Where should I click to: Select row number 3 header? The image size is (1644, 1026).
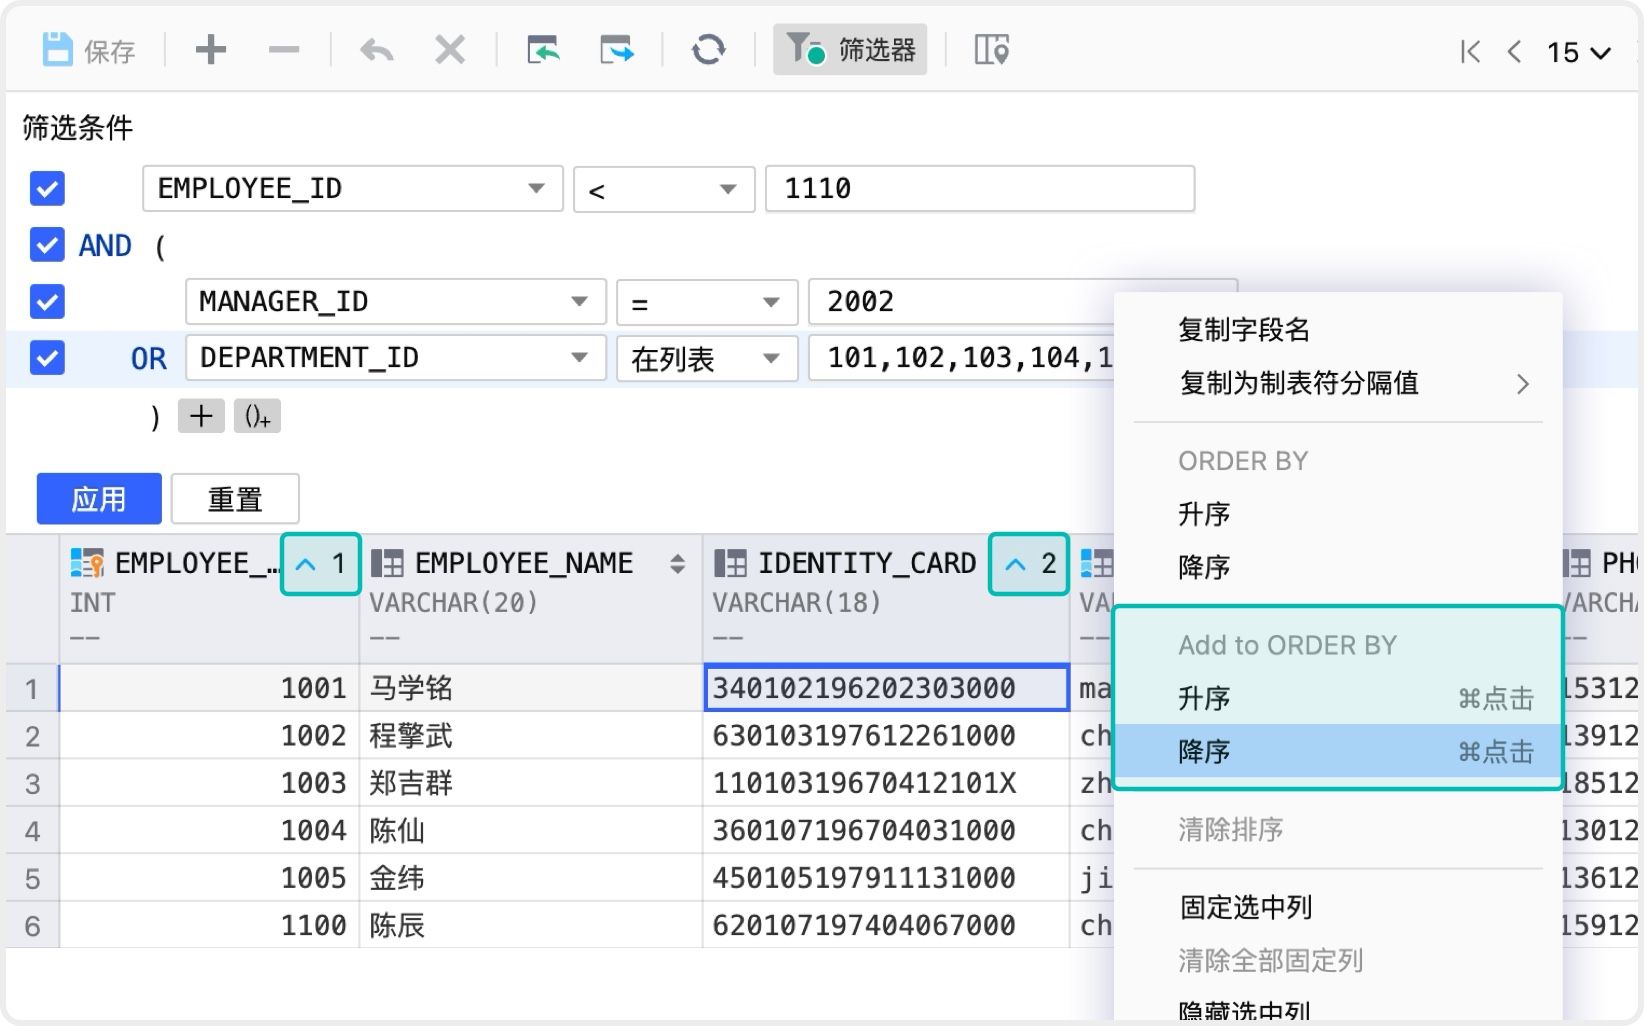tap(32, 783)
